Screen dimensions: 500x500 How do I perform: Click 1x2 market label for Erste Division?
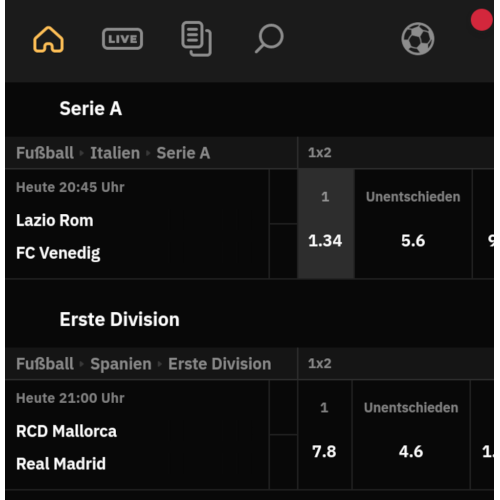point(320,363)
